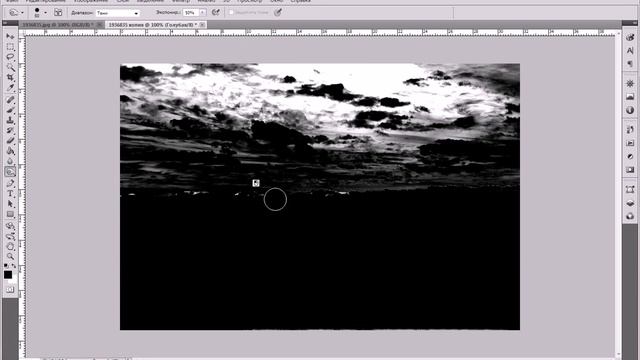This screenshot has height=360, width=640.
Task: Open the Brush Presets panel icon
Action: 630,130
